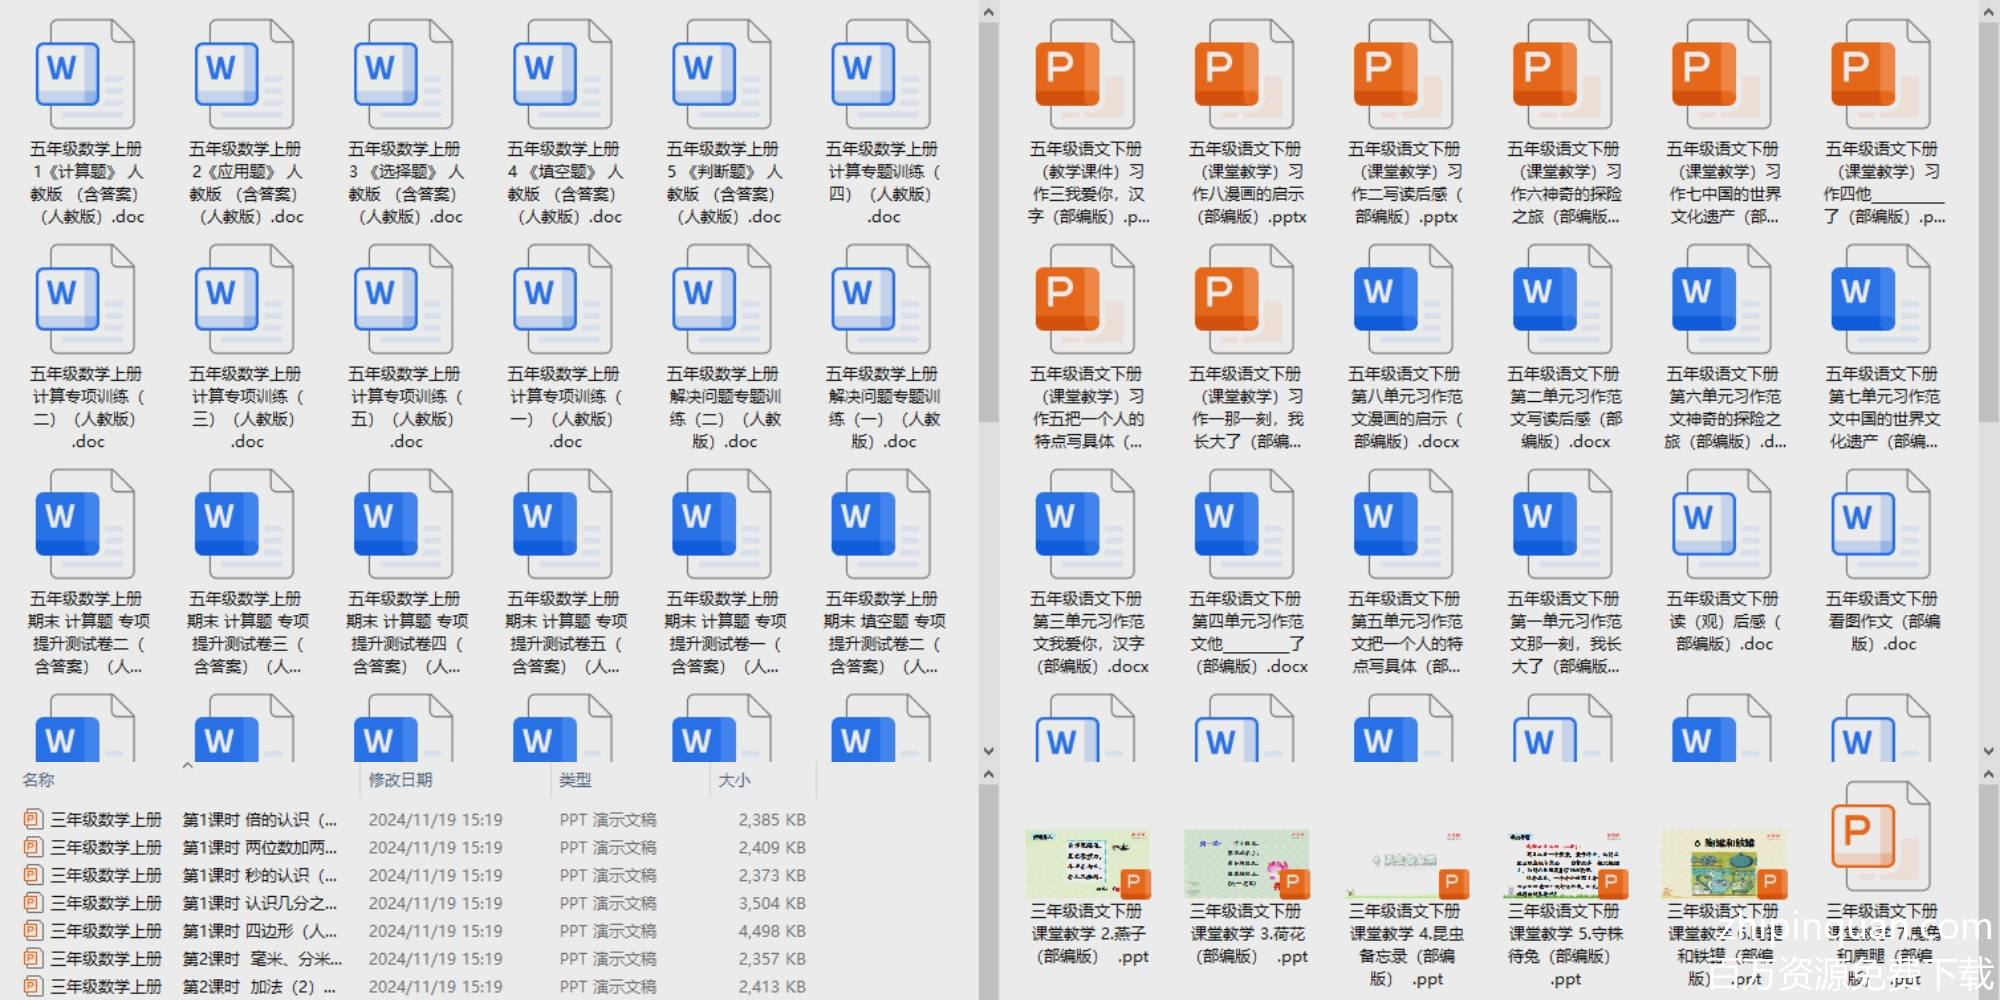This screenshot has height=1000, width=2000.
Task: Select the Word icon for 1《计算题》doc
Action: pyautogui.click(x=85, y=75)
